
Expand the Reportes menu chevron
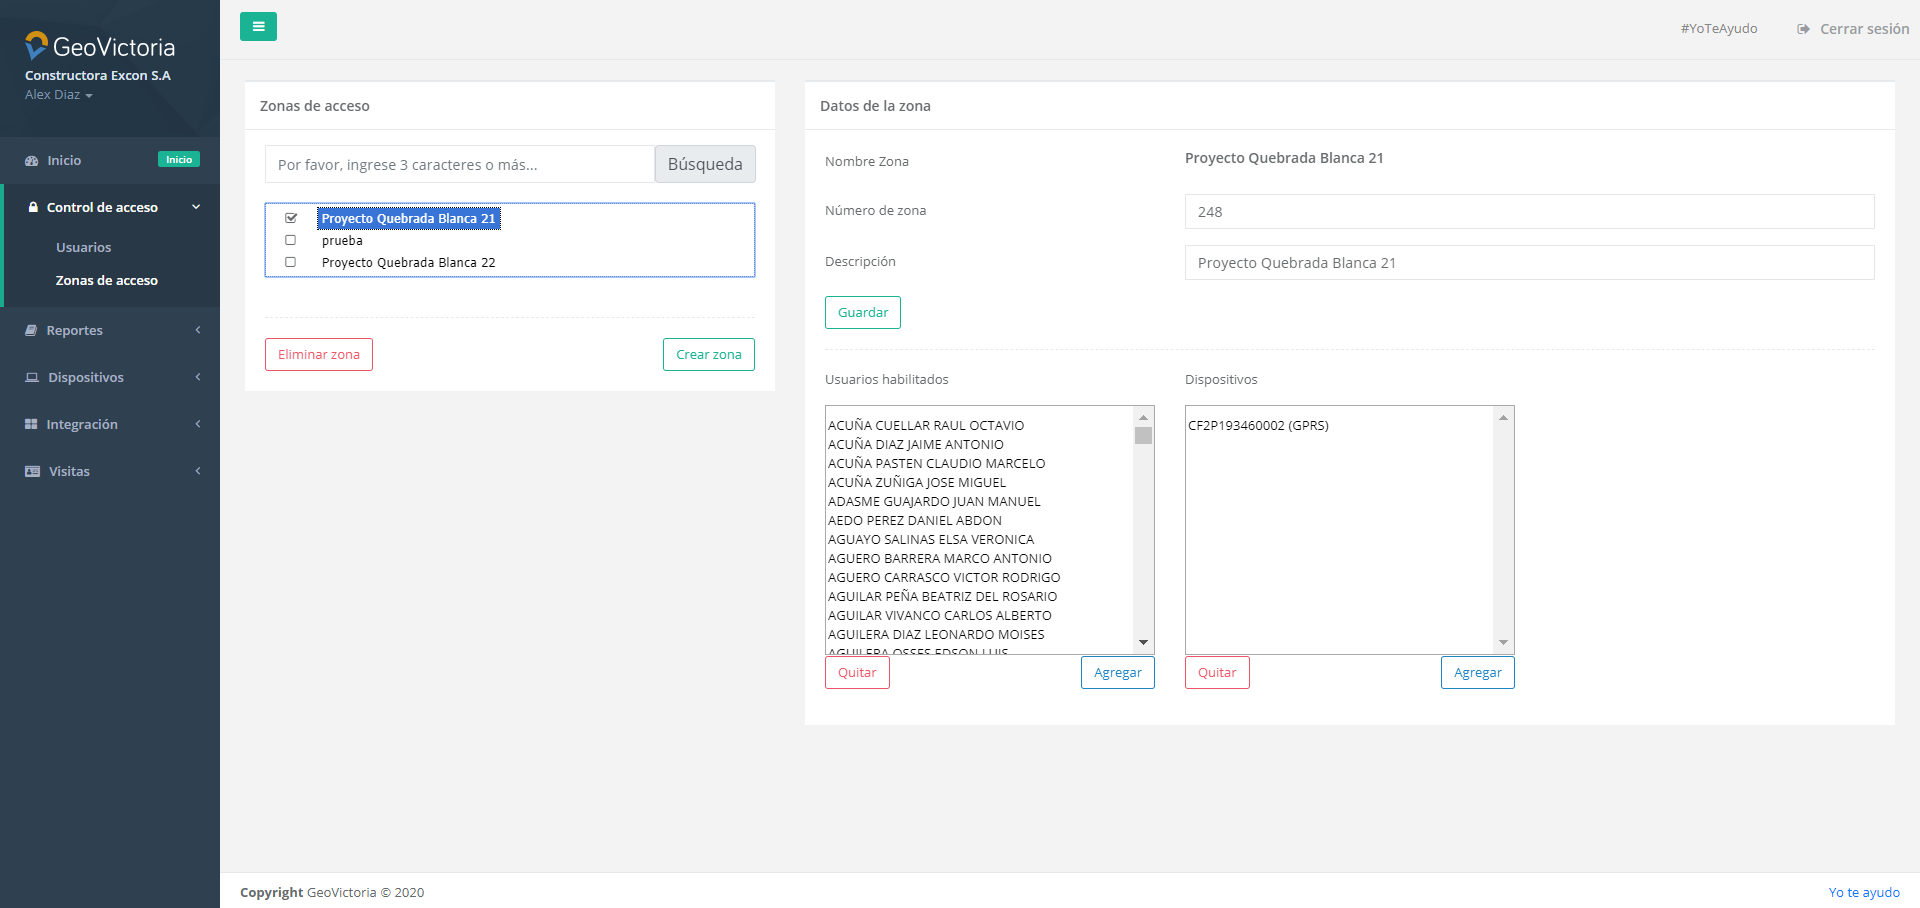(x=198, y=330)
